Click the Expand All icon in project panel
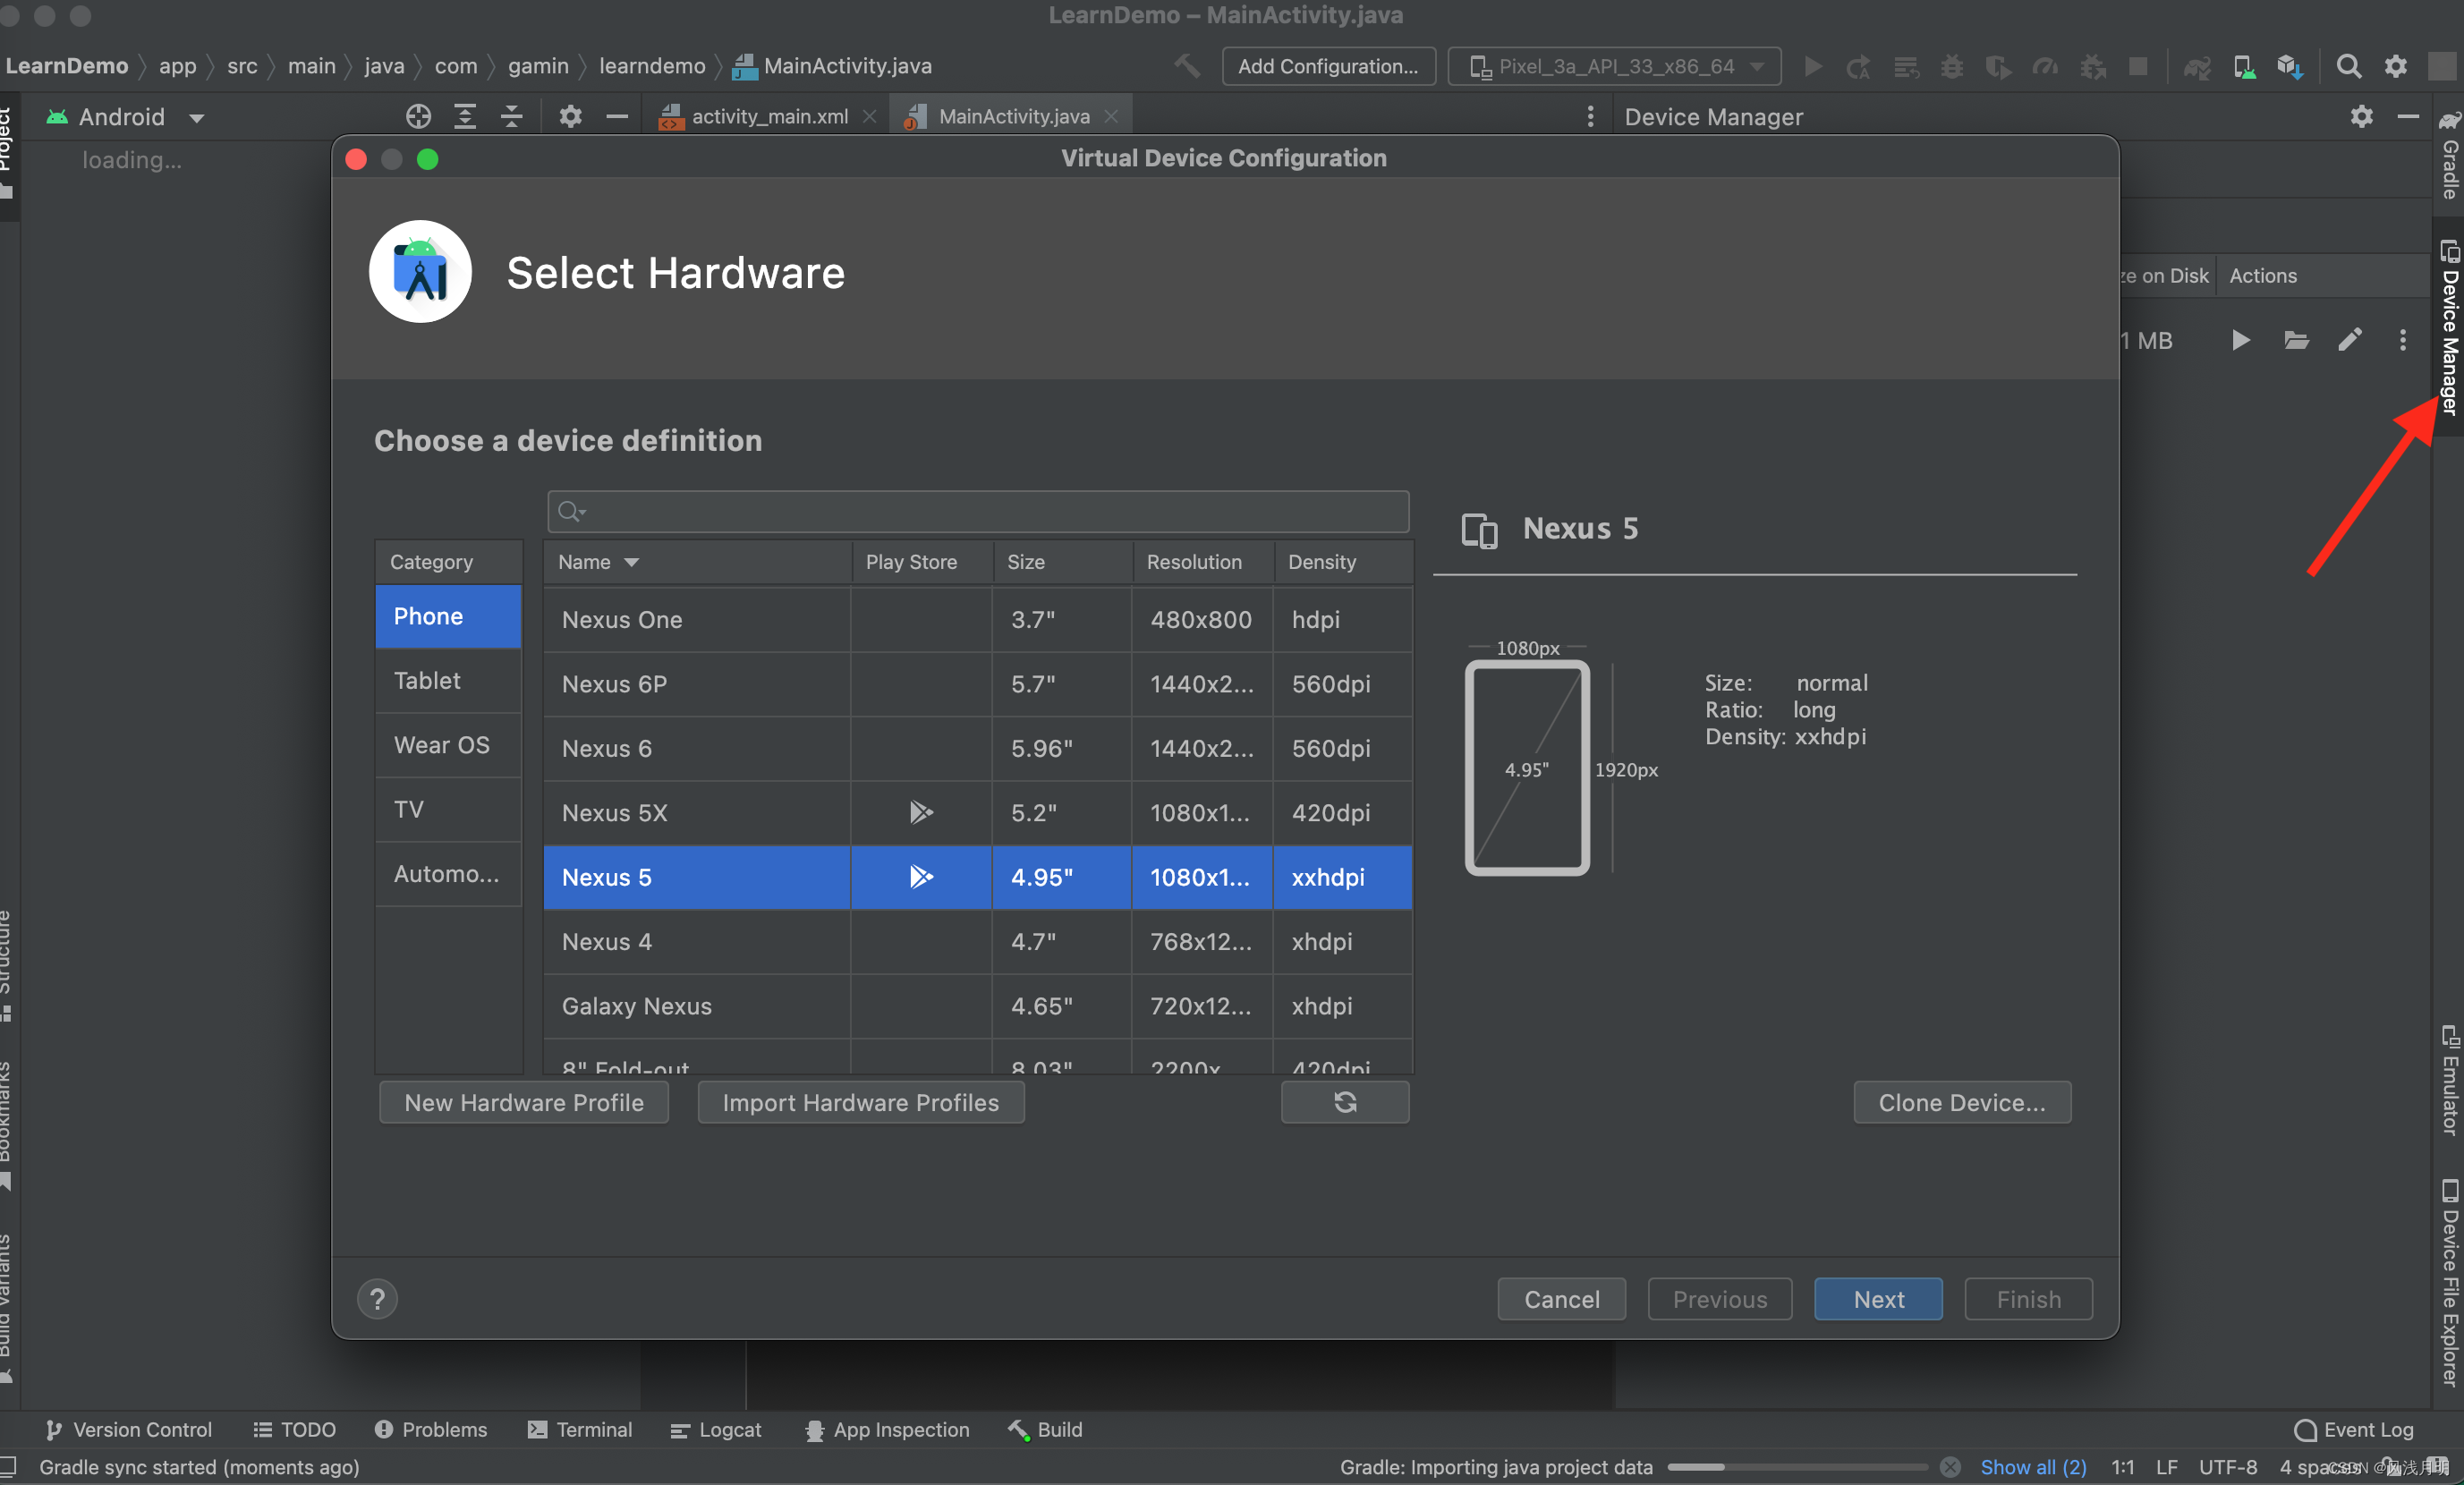Viewport: 2464px width, 1485px height. pyautogui.click(x=465, y=117)
